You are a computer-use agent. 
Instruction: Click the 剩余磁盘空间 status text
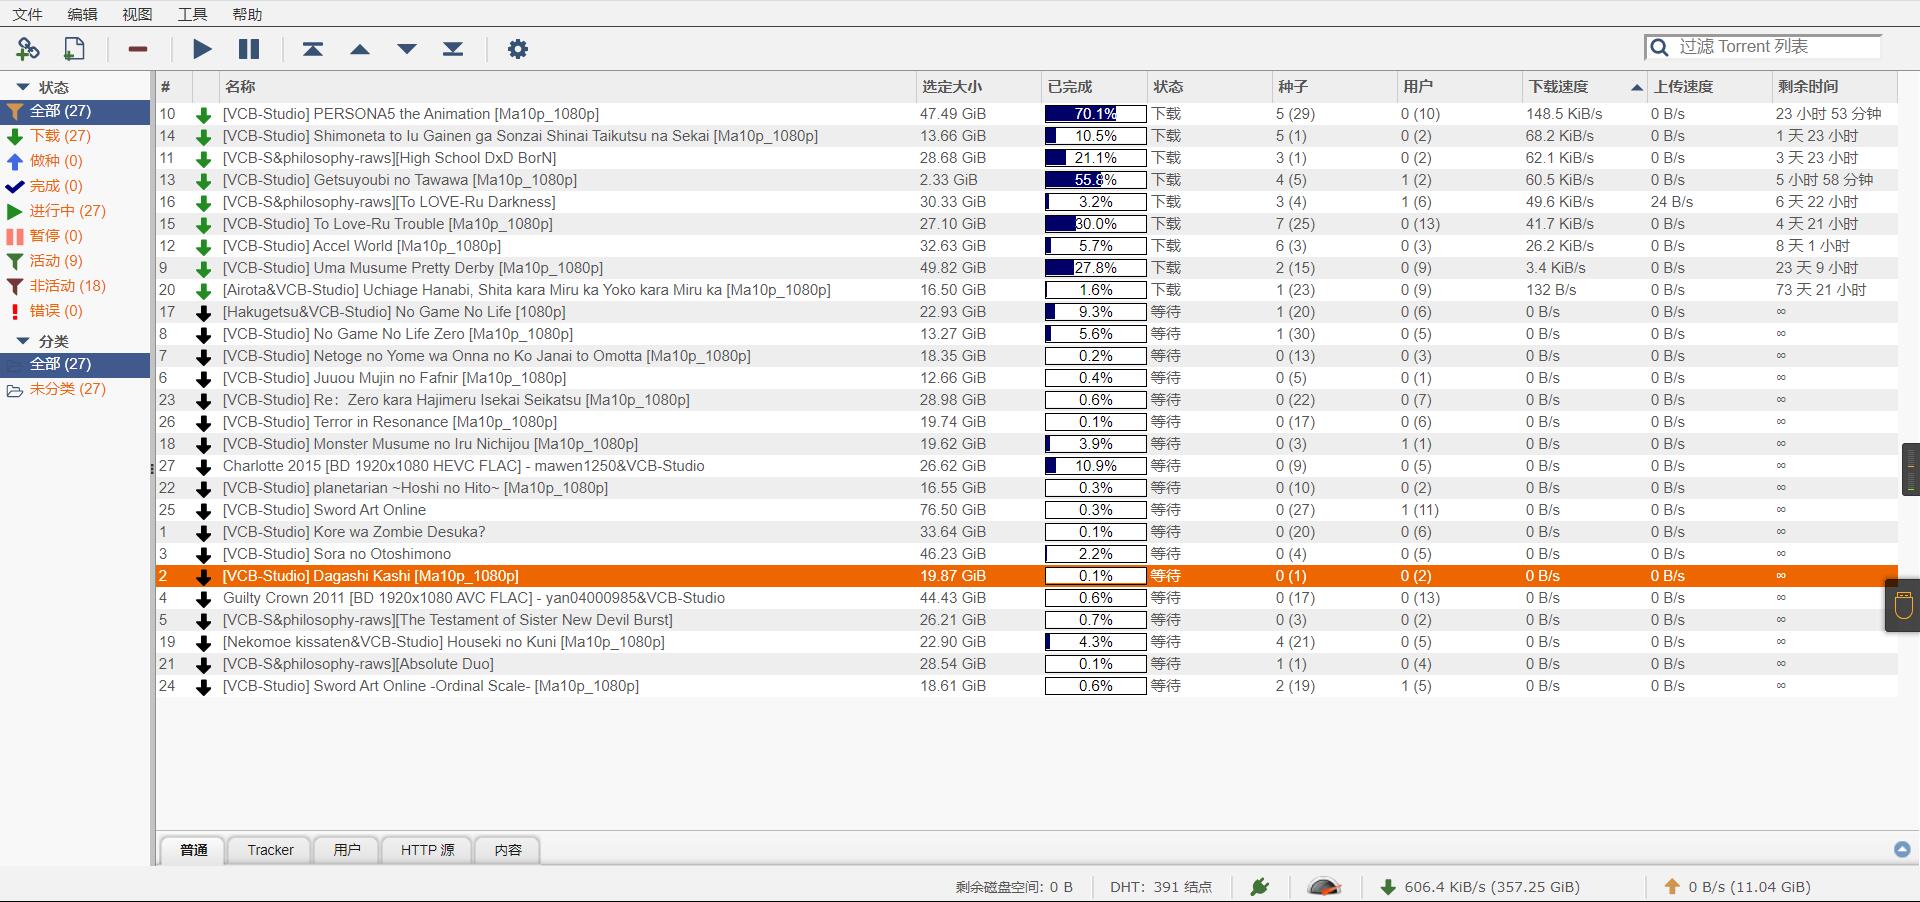pos(1014,887)
